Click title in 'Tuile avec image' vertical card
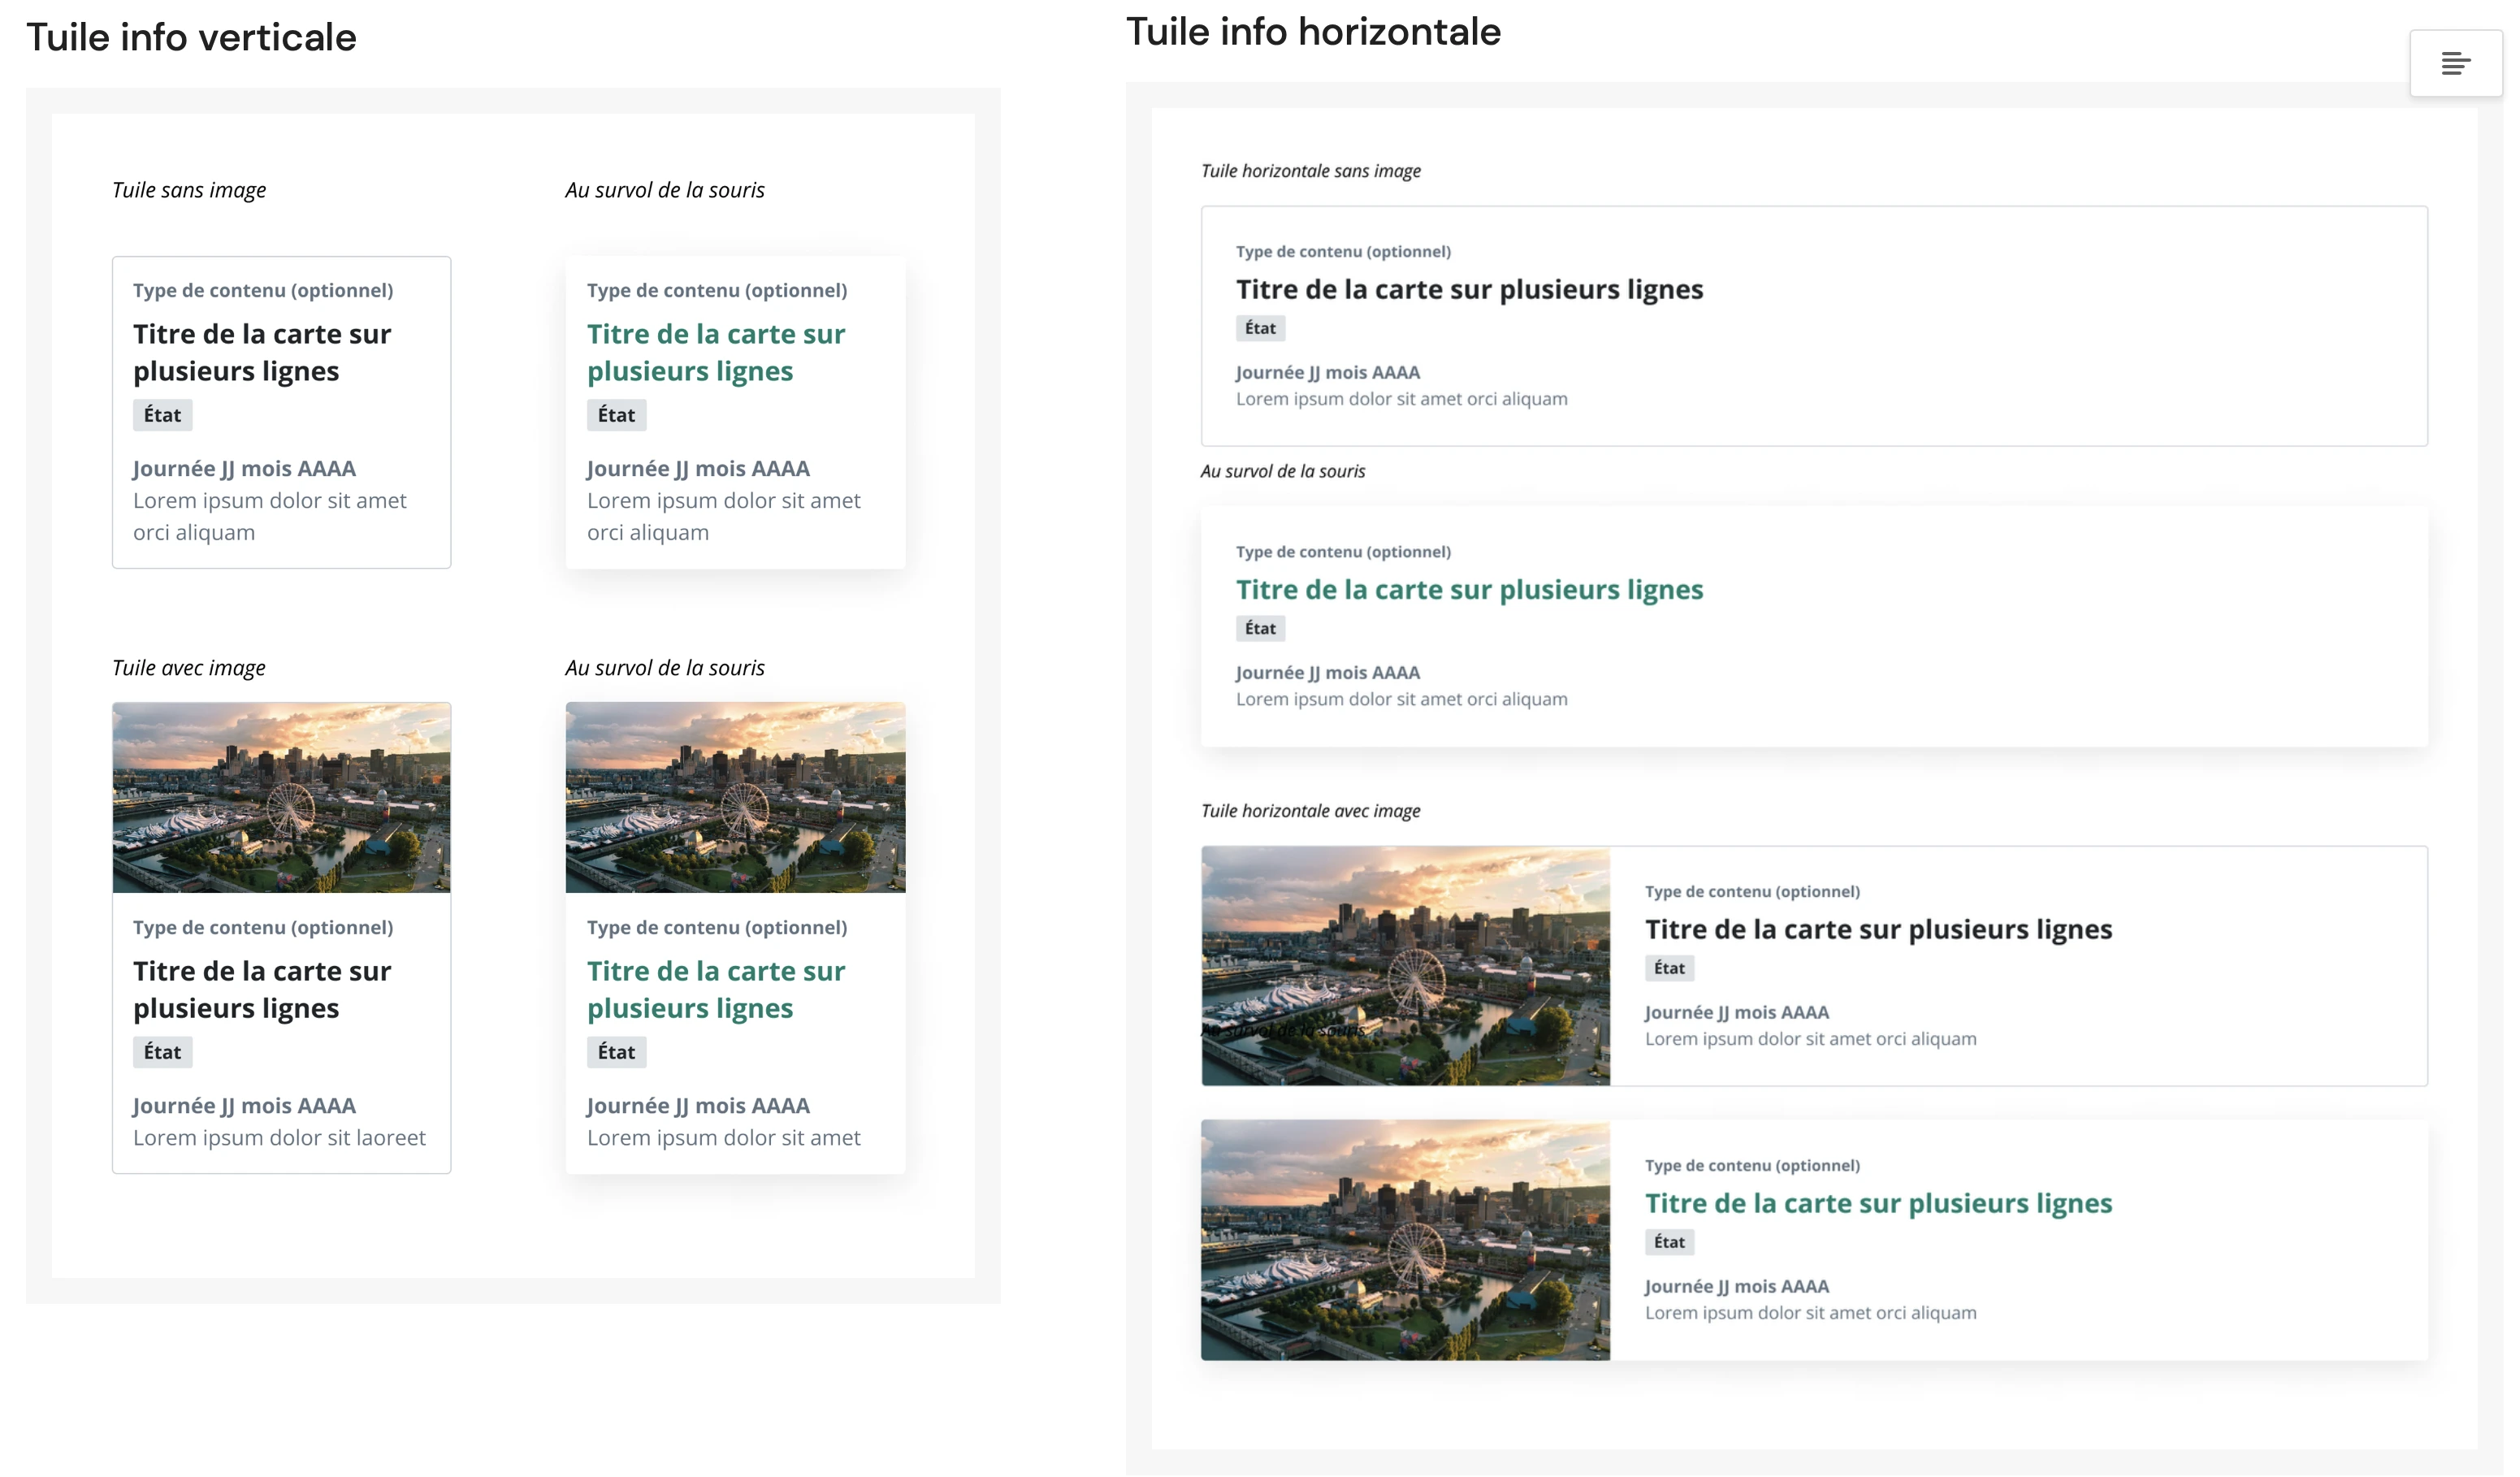This screenshot has width=2520, height=1477. pyautogui.click(x=262, y=989)
